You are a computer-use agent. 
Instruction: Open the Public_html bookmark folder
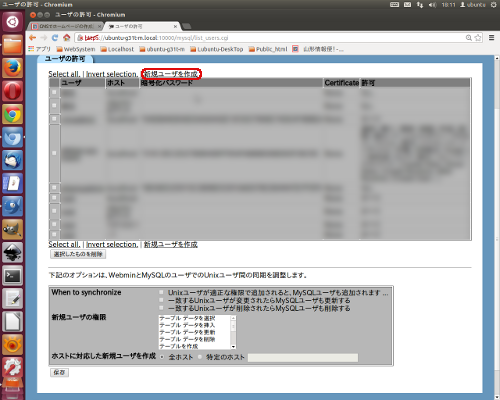click(268, 49)
